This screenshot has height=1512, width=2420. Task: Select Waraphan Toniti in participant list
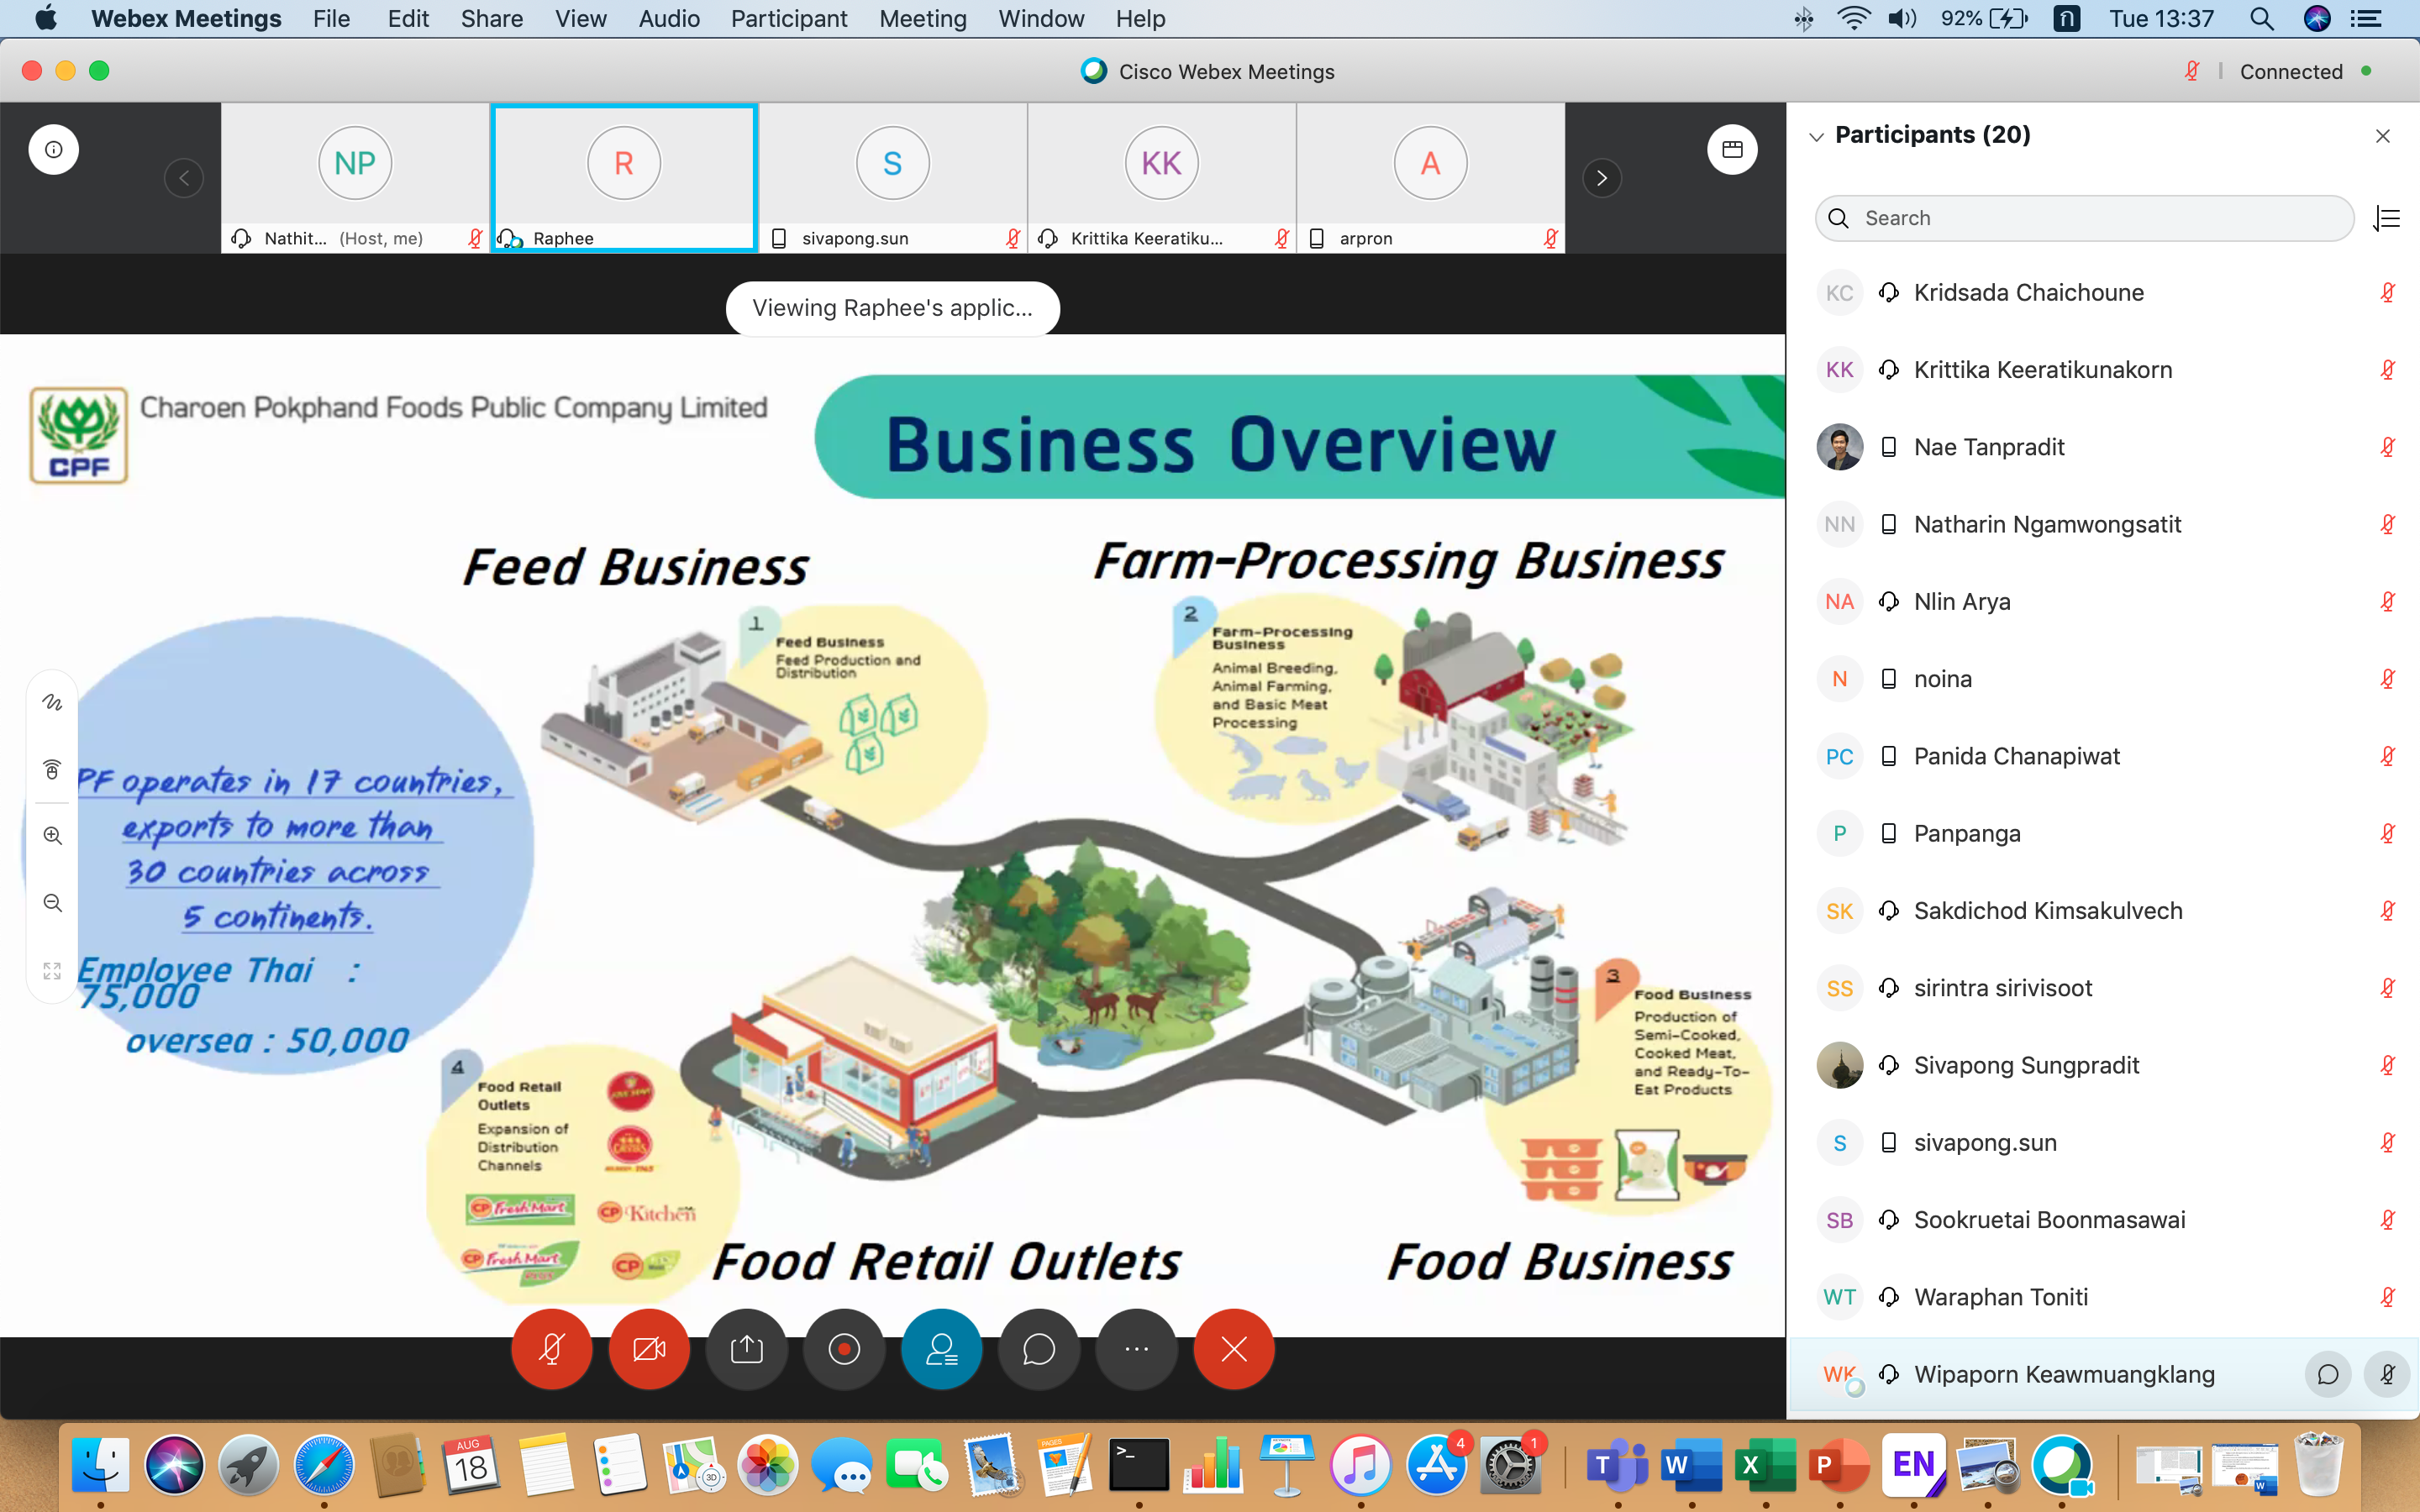(x=2103, y=1297)
